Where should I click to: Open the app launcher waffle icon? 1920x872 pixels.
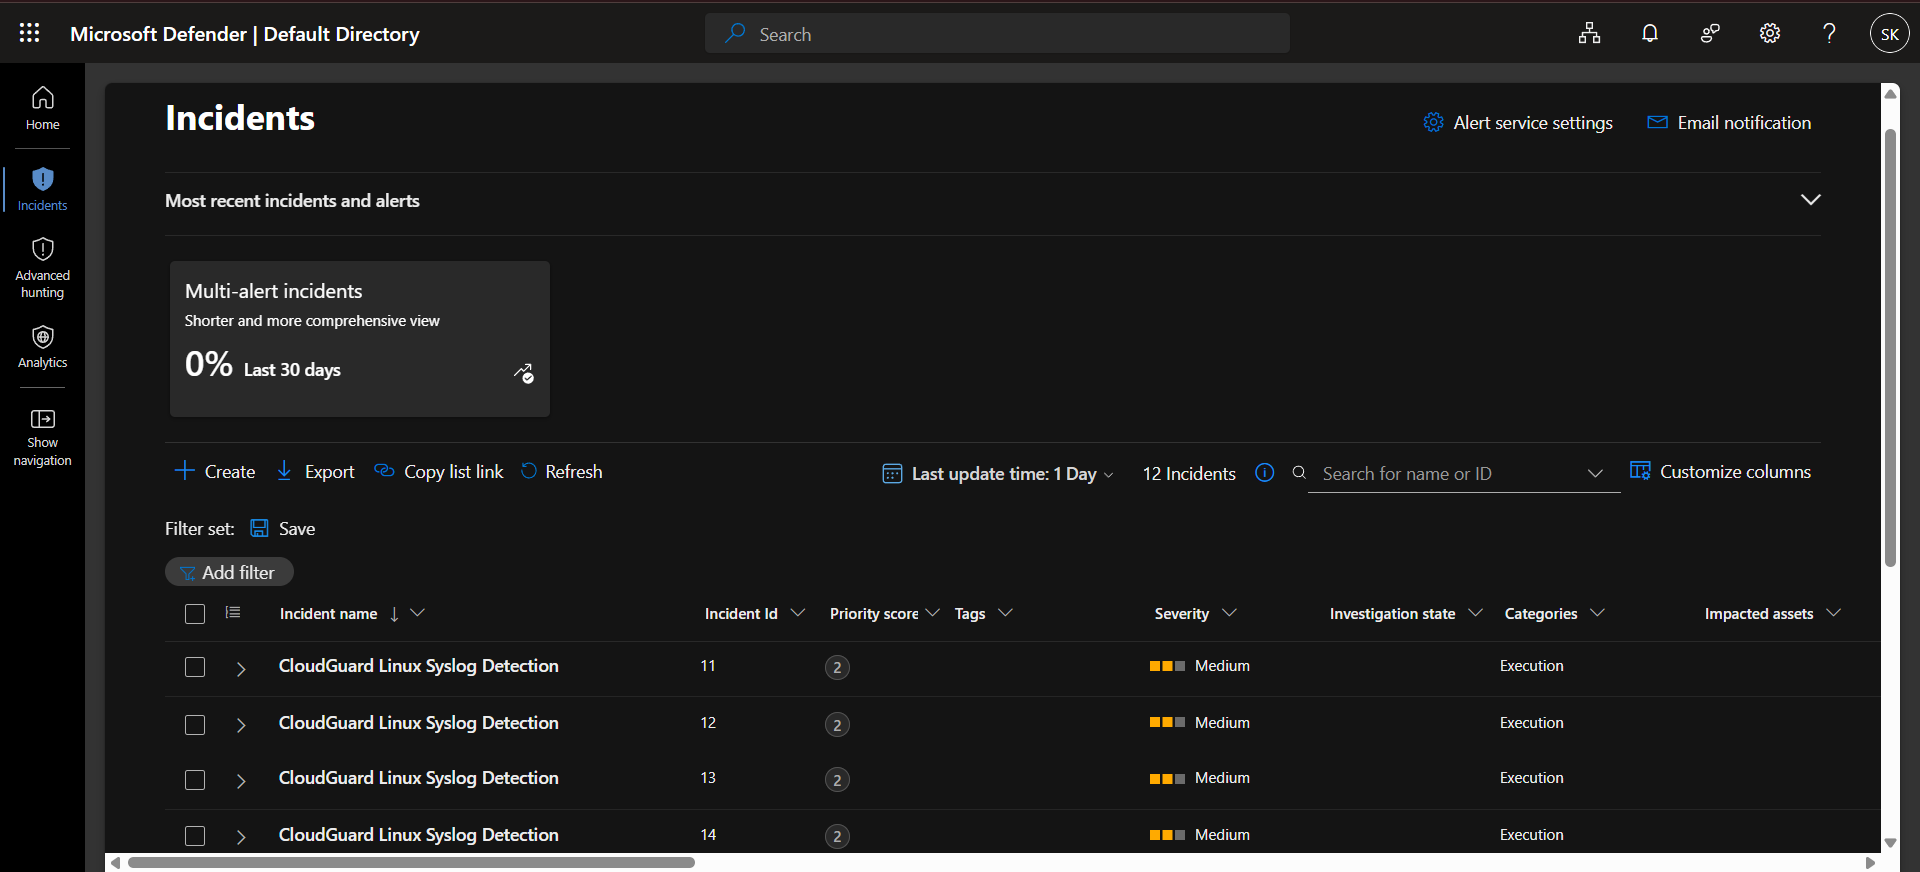click(x=30, y=33)
